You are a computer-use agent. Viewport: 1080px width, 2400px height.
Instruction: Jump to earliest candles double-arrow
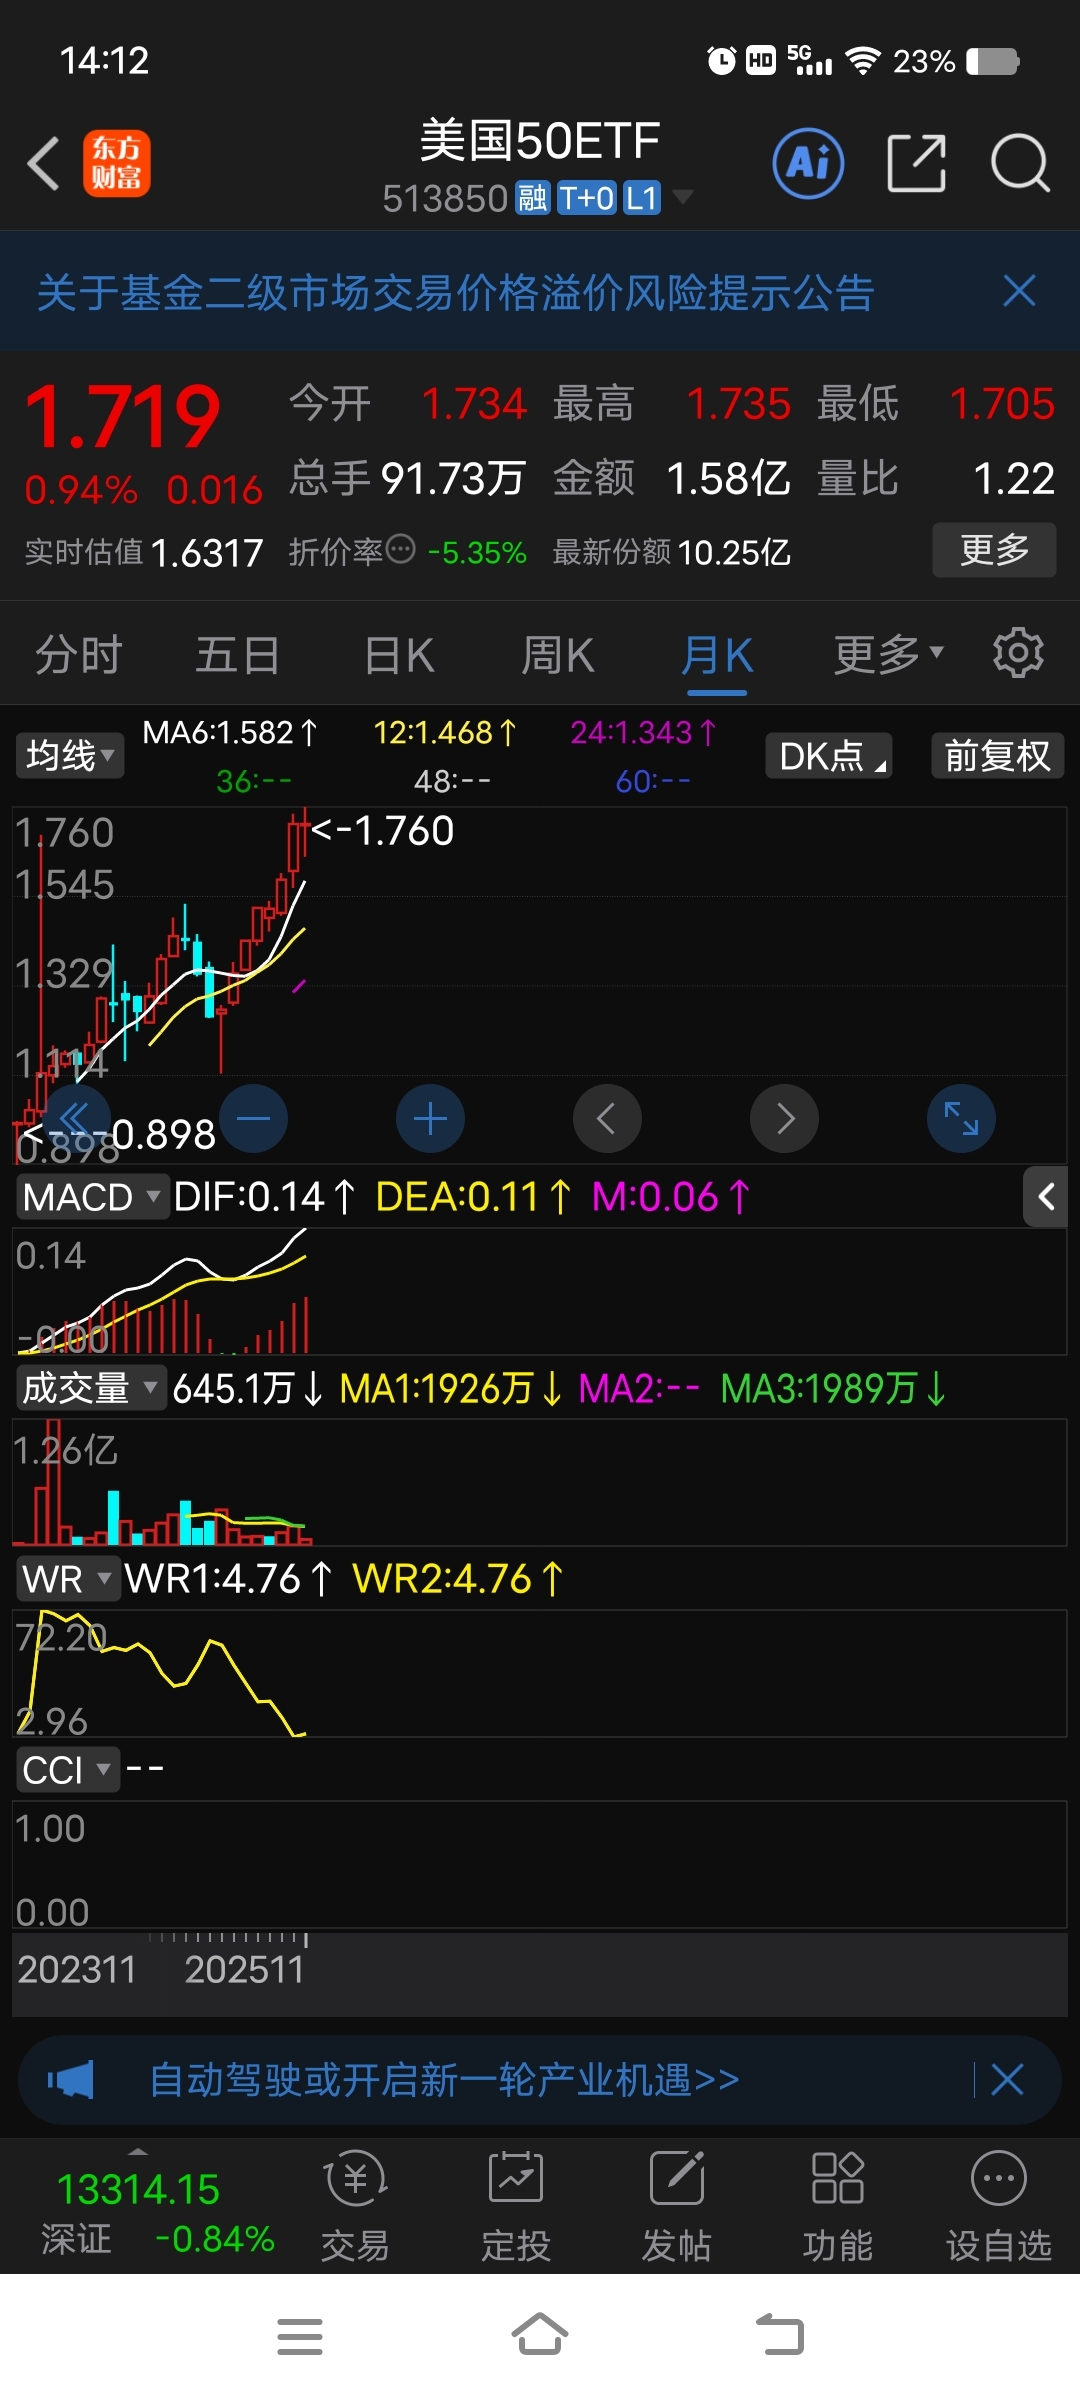coord(76,1118)
